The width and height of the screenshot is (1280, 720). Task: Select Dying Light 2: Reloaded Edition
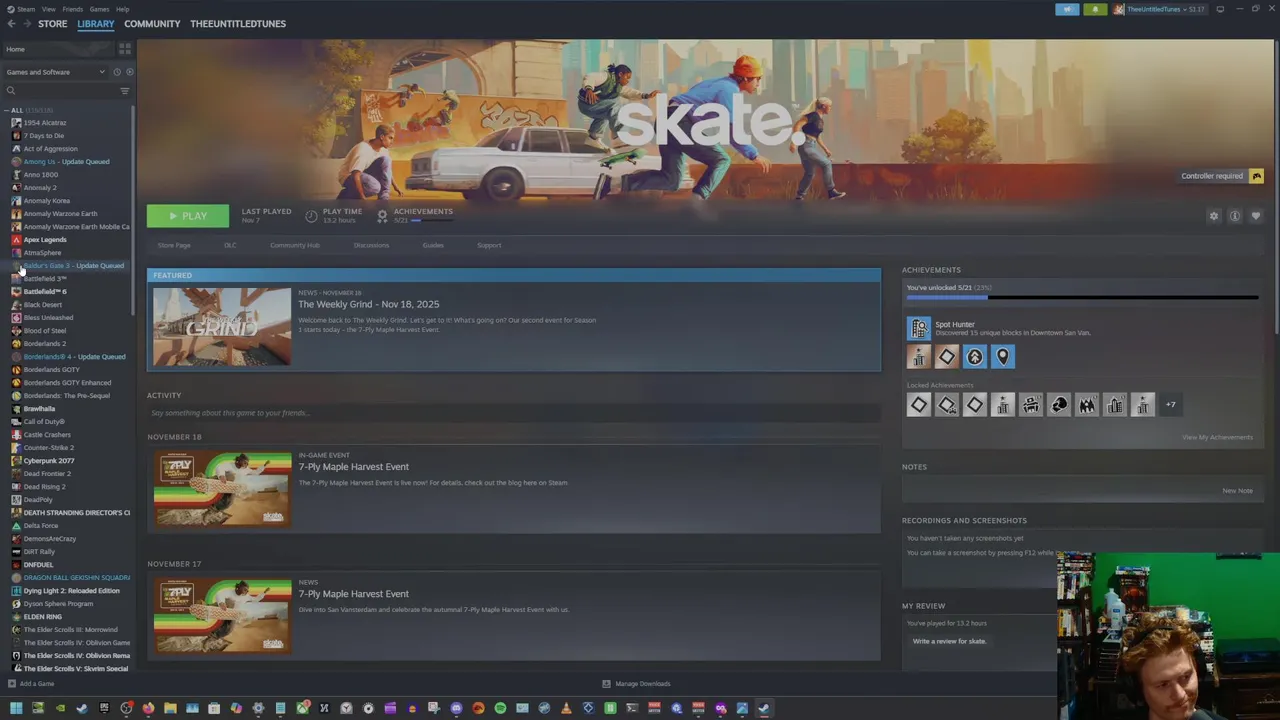[70, 591]
